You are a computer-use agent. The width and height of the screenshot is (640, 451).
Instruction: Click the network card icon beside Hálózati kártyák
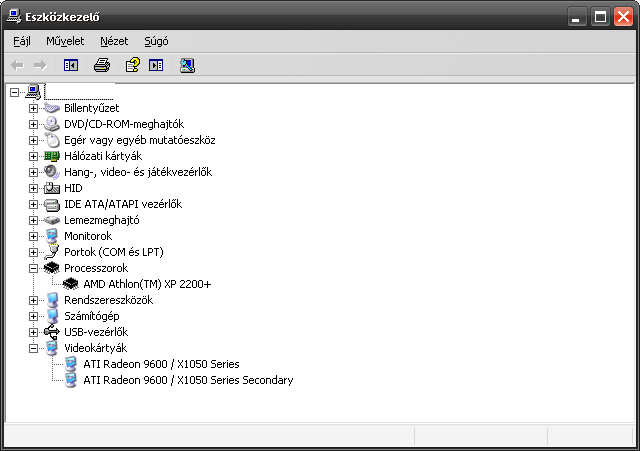pyautogui.click(x=52, y=156)
